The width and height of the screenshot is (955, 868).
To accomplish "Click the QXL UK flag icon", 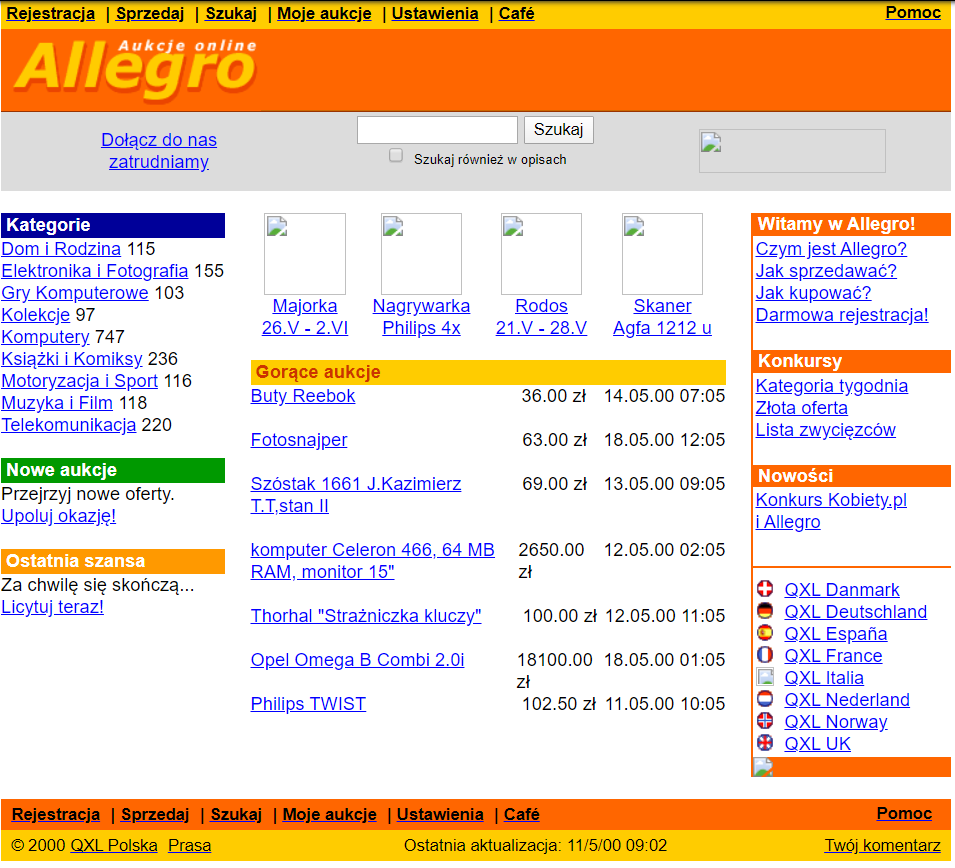I will [765, 743].
